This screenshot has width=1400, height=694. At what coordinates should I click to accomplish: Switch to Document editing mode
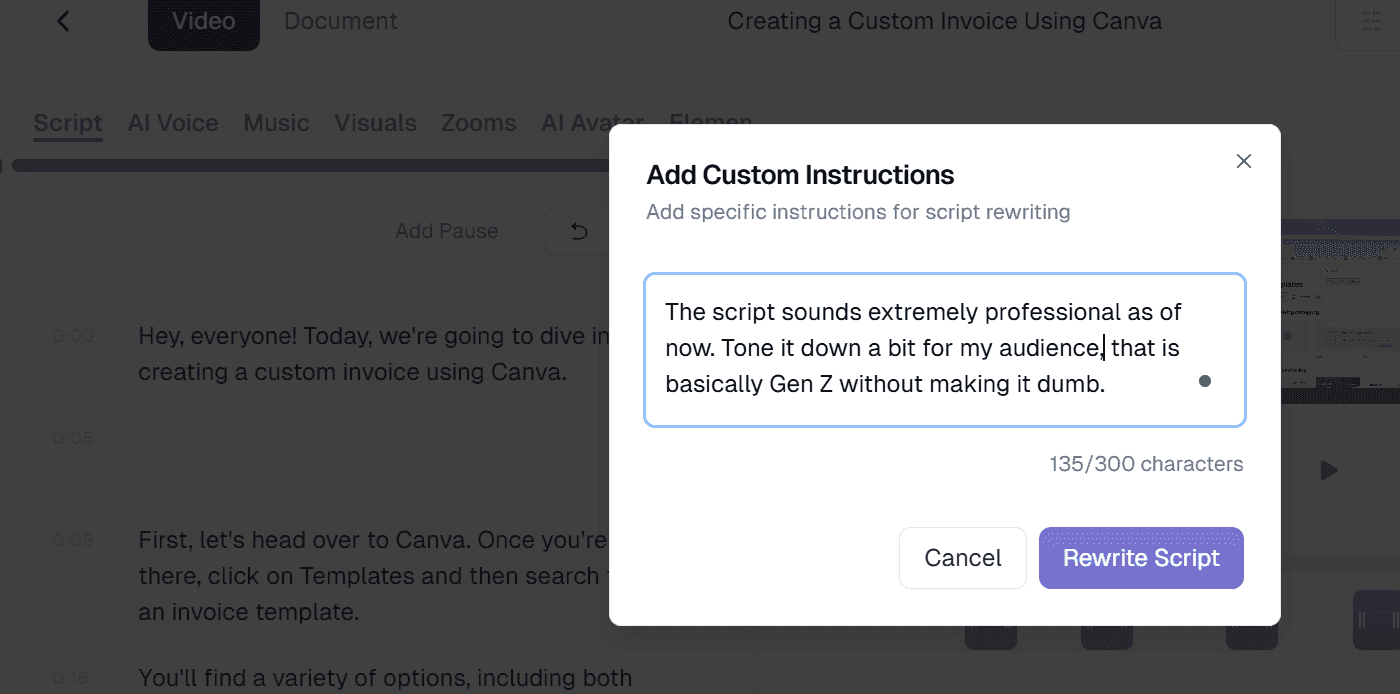click(340, 20)
